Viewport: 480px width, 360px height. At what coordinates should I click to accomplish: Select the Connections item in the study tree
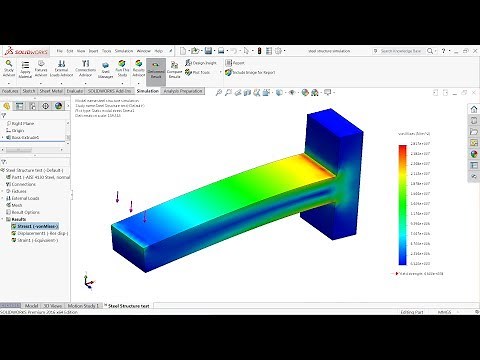click(21, 184)
